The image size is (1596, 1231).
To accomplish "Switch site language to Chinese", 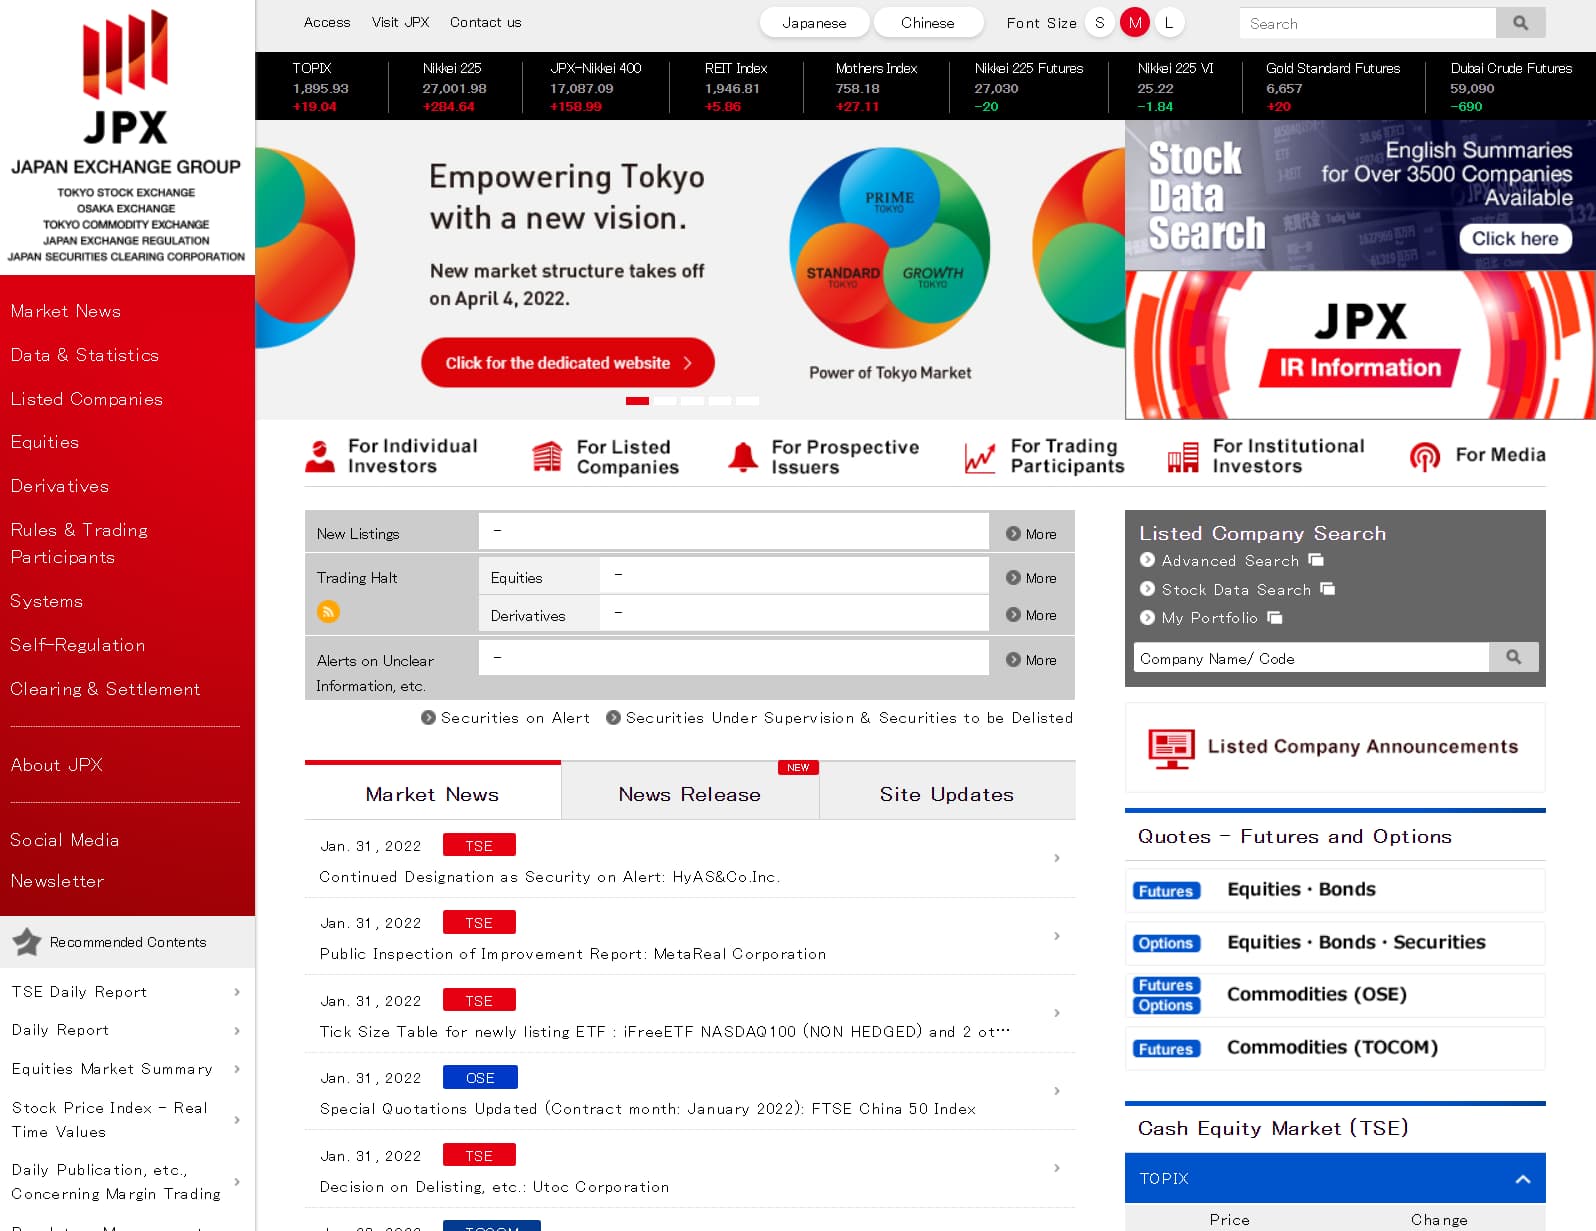I will point(927,22).
